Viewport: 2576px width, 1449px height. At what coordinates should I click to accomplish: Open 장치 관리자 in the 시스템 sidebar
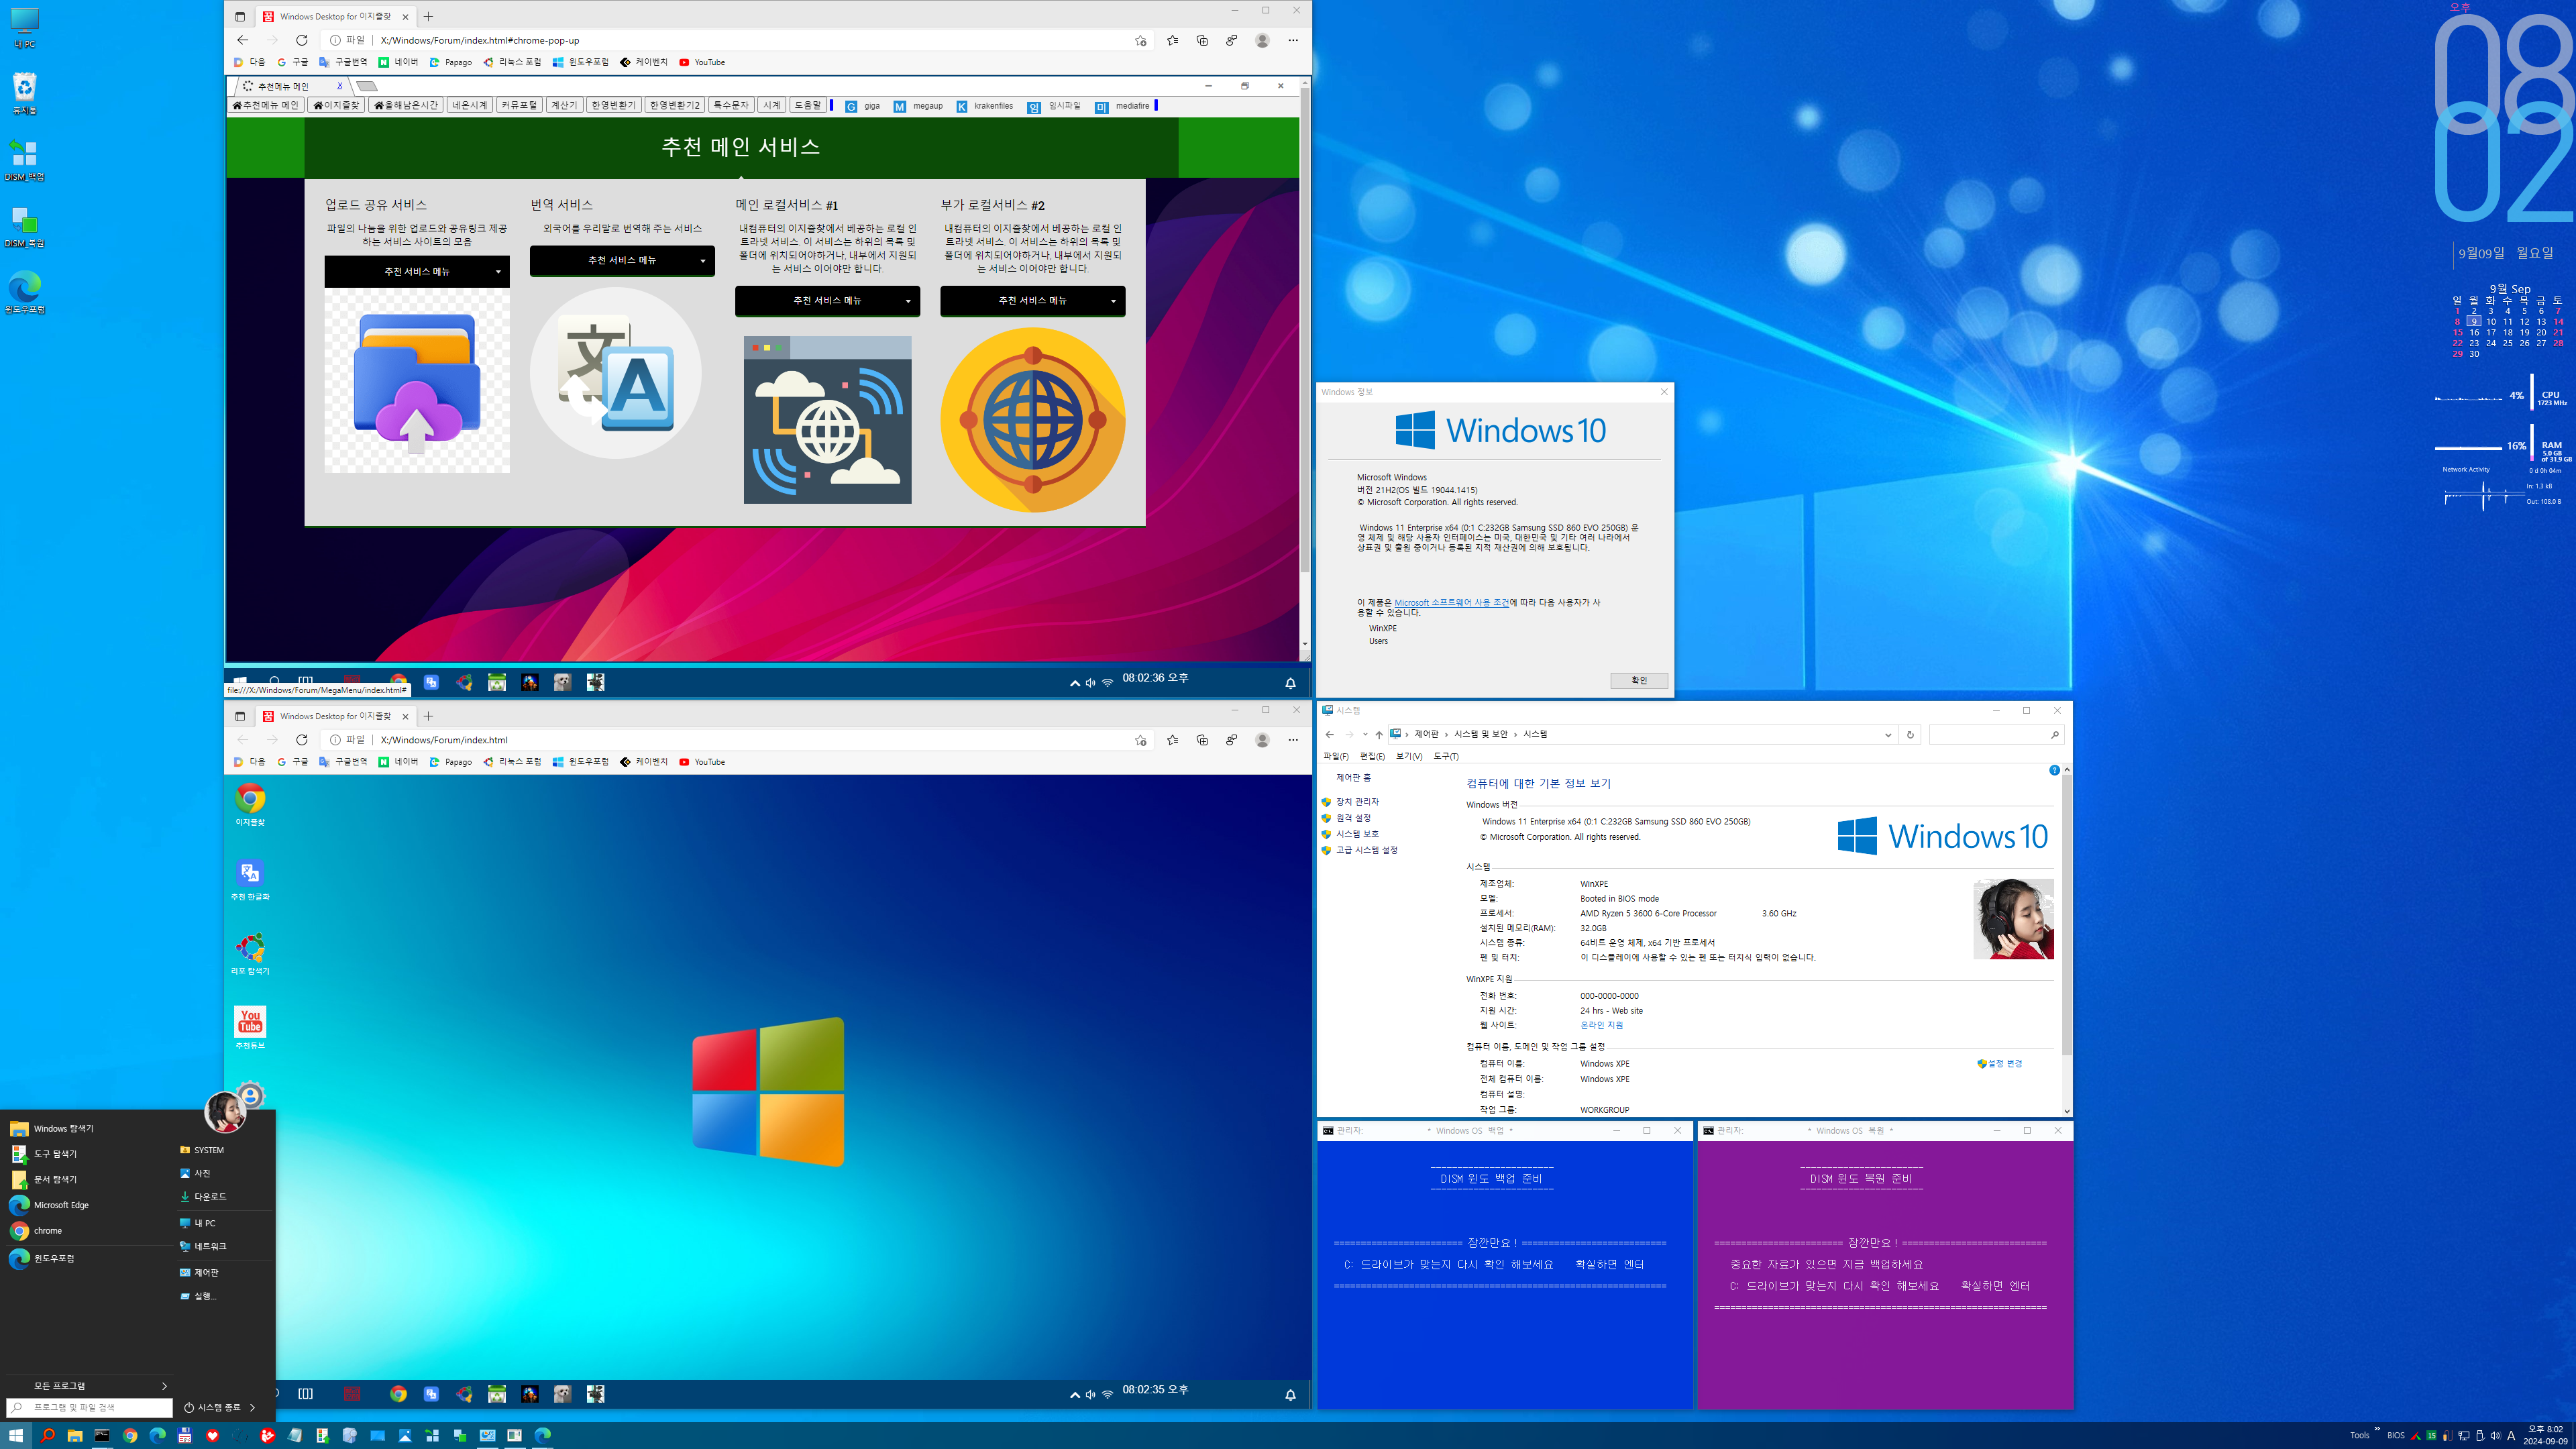pyautogui.click(x=1357, y=802)
